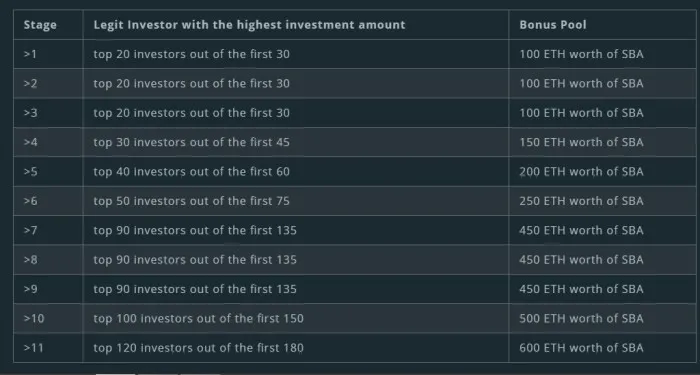Click "top 120 investors out of the first 180"

tap(198, 348)
